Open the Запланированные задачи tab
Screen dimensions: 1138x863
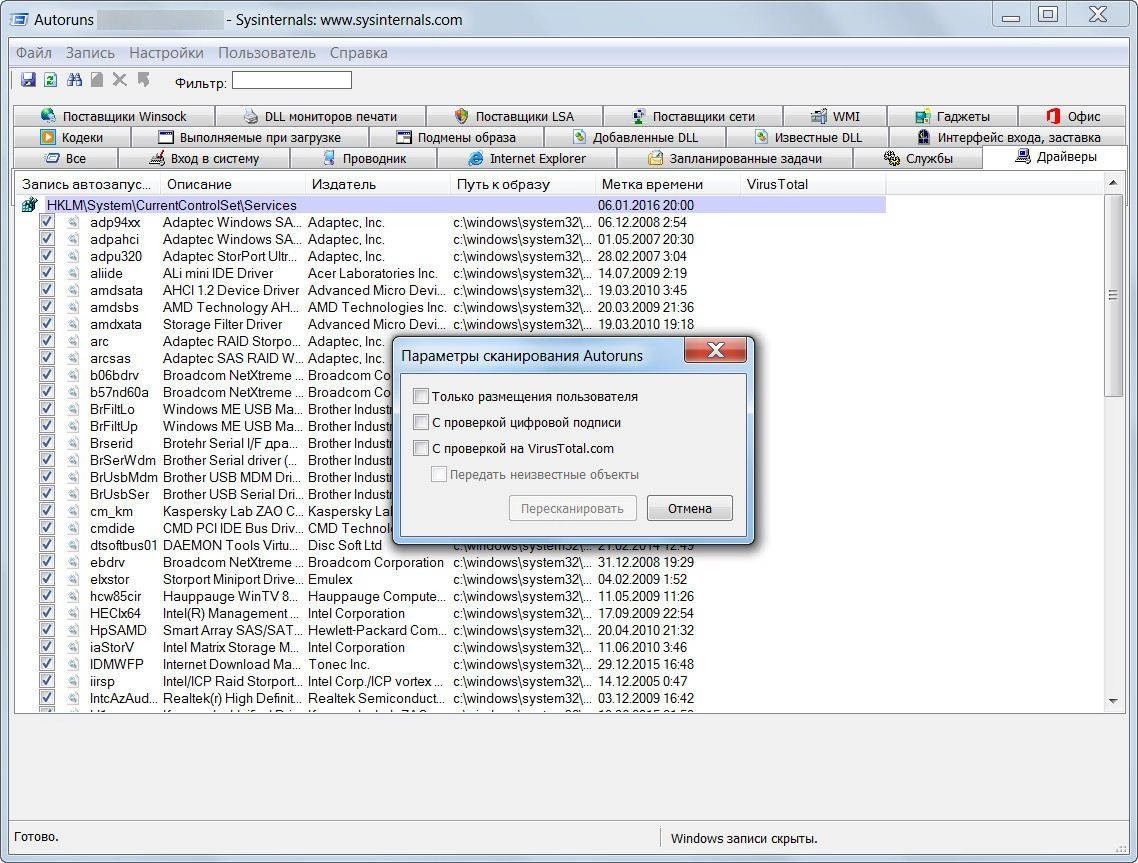735,158
